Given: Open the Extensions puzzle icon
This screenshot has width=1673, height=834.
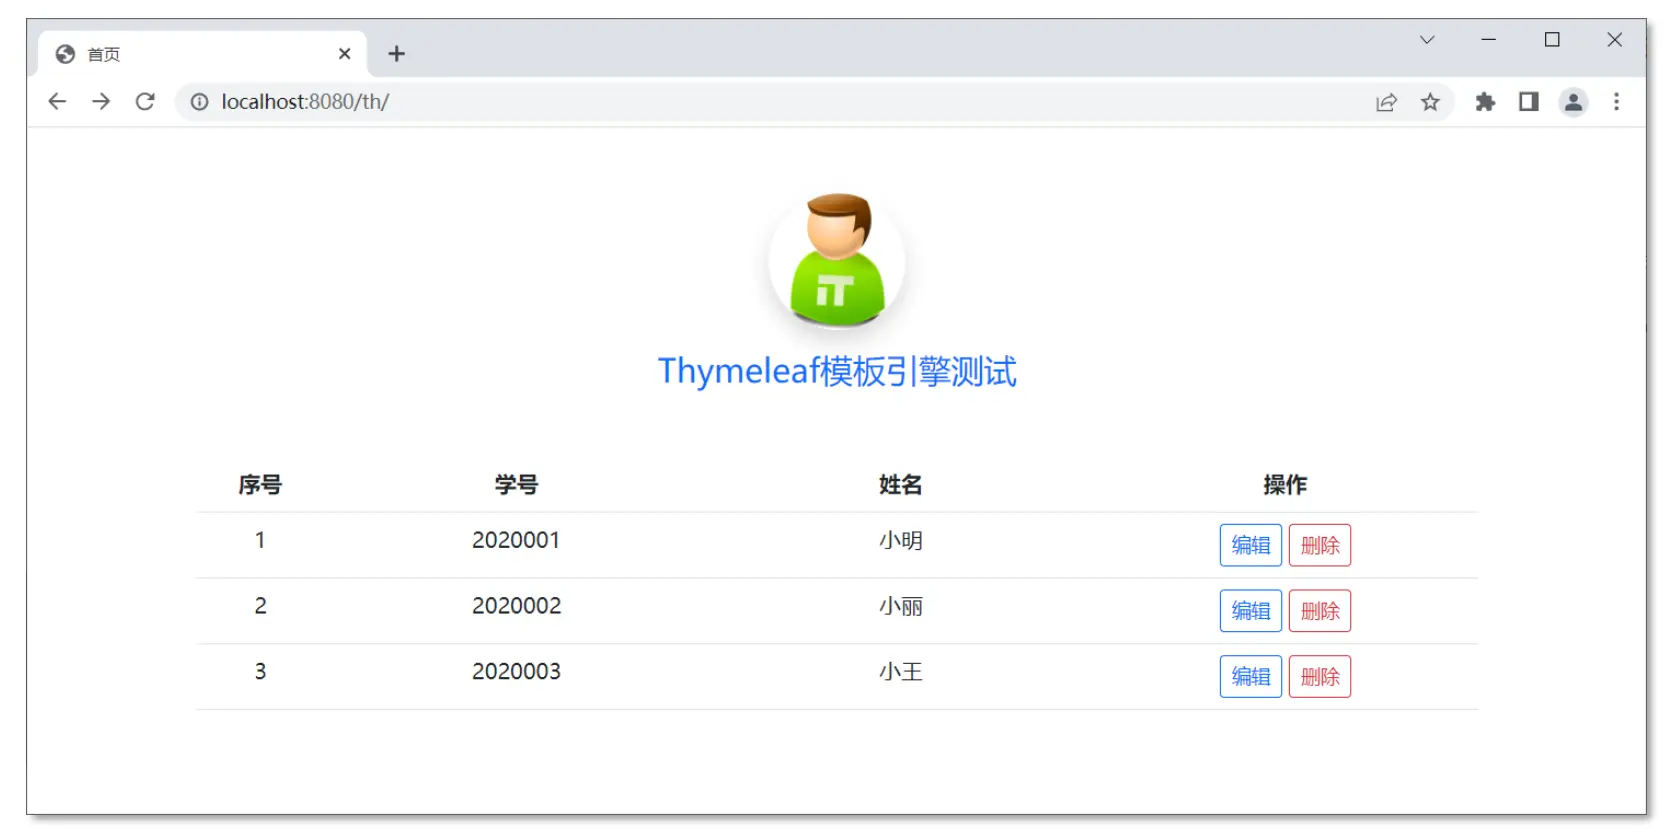Looking at the screenshot, I should [x=1485, y=102].
